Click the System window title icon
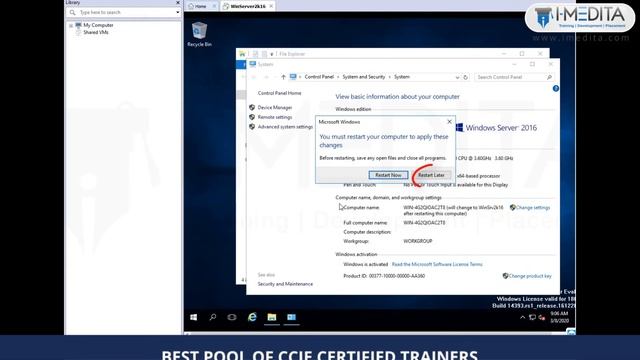 (x=253, y=64)
